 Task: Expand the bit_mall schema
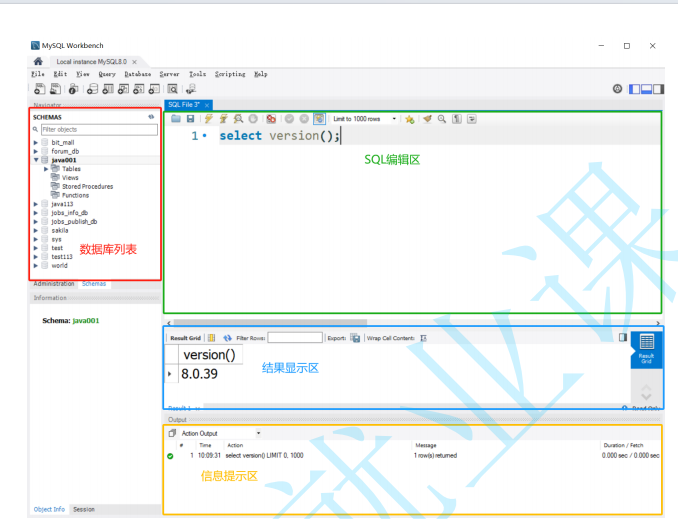click(36, 142)
